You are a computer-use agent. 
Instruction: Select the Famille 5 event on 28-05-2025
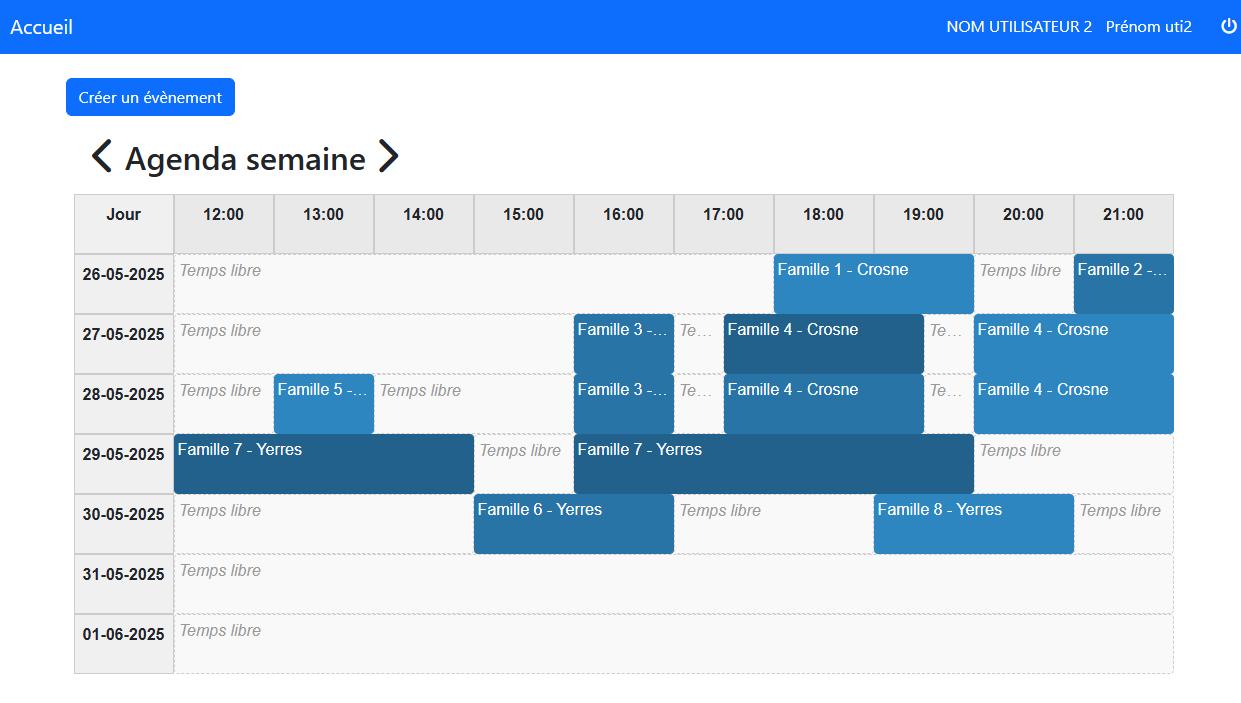pyautogui.click(x=323, y=403)
